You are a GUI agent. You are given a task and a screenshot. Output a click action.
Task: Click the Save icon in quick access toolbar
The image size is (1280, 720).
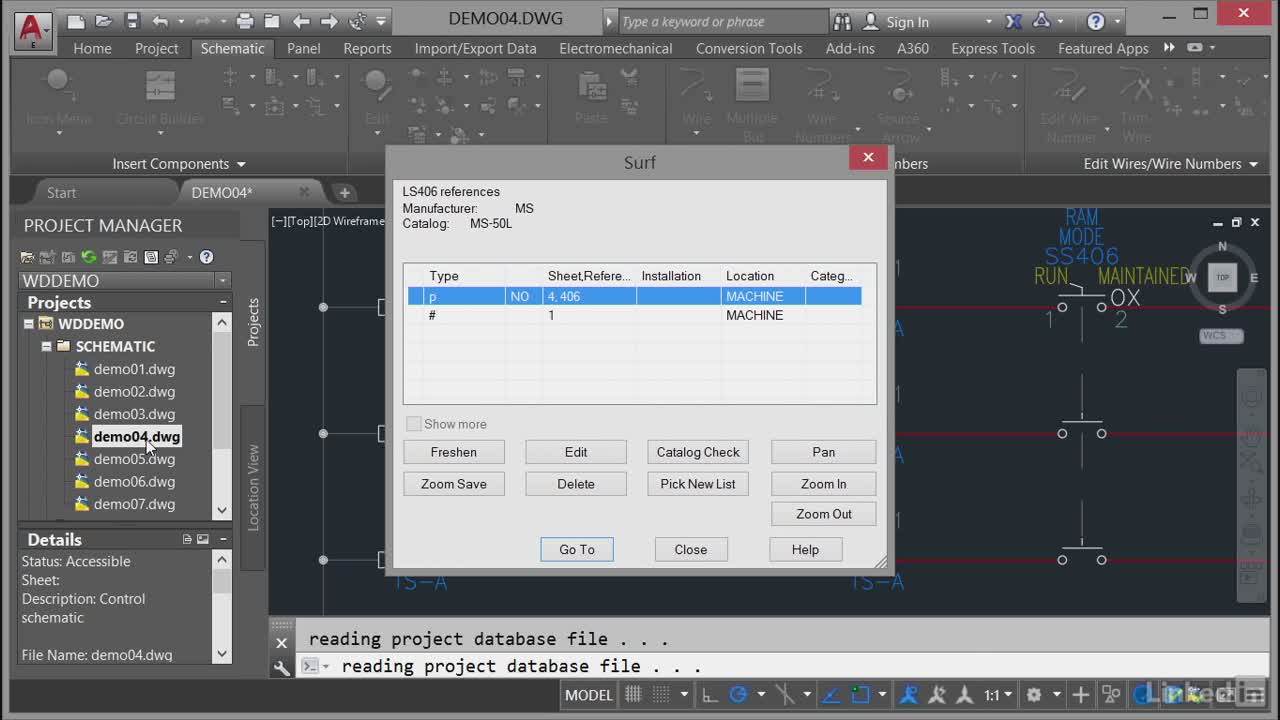point(132,21)
